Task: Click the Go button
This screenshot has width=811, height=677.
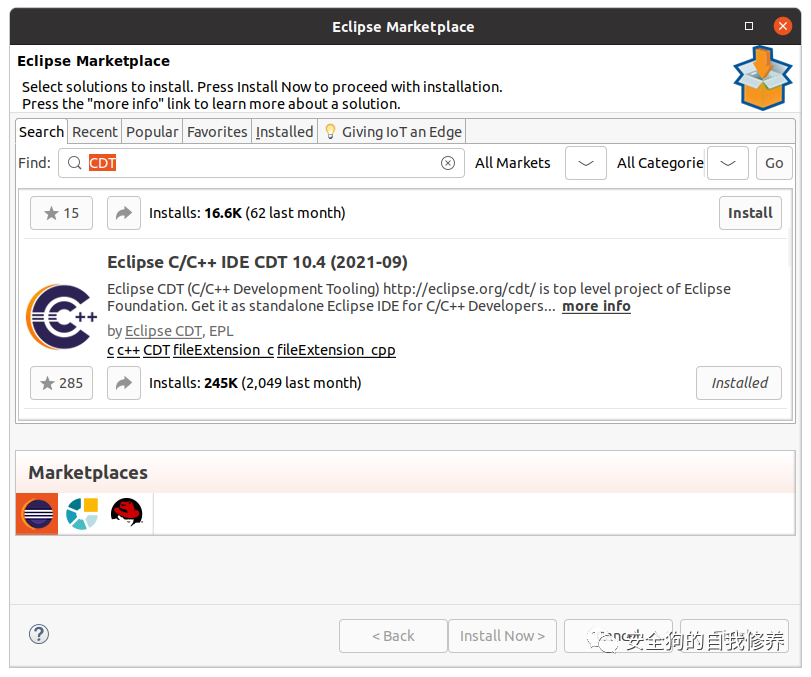Action: (774, 163)
